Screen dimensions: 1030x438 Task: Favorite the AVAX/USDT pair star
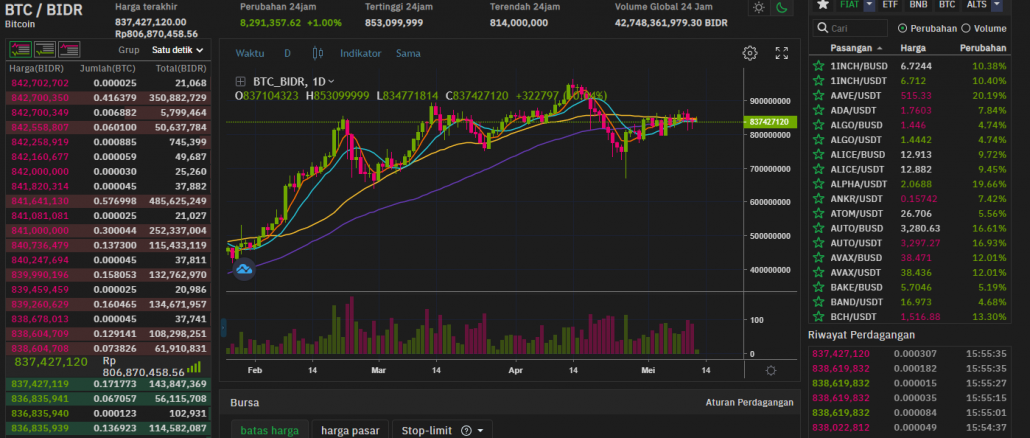pos(818,273)
